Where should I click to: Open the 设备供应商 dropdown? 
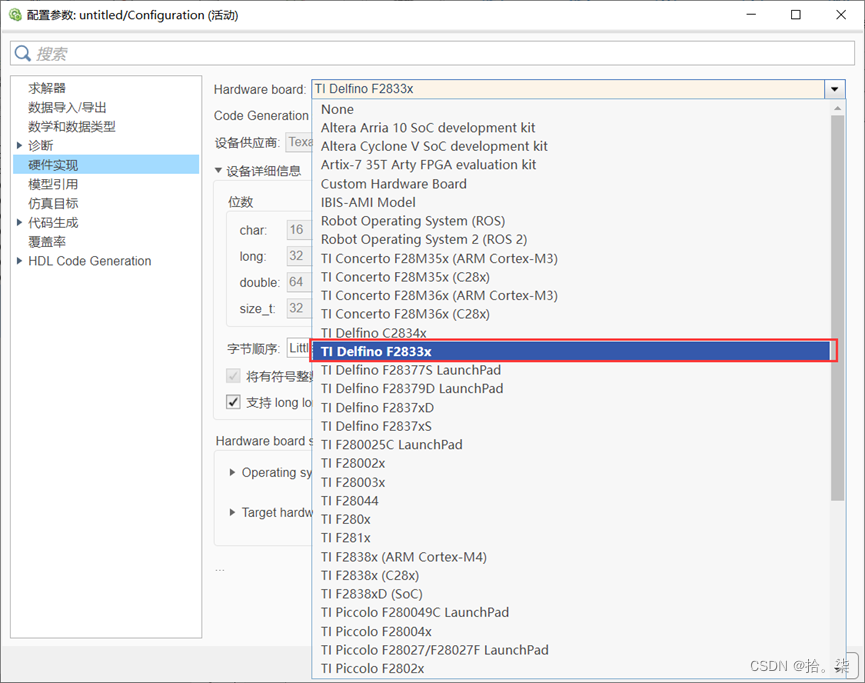click(x=299, y=142)
